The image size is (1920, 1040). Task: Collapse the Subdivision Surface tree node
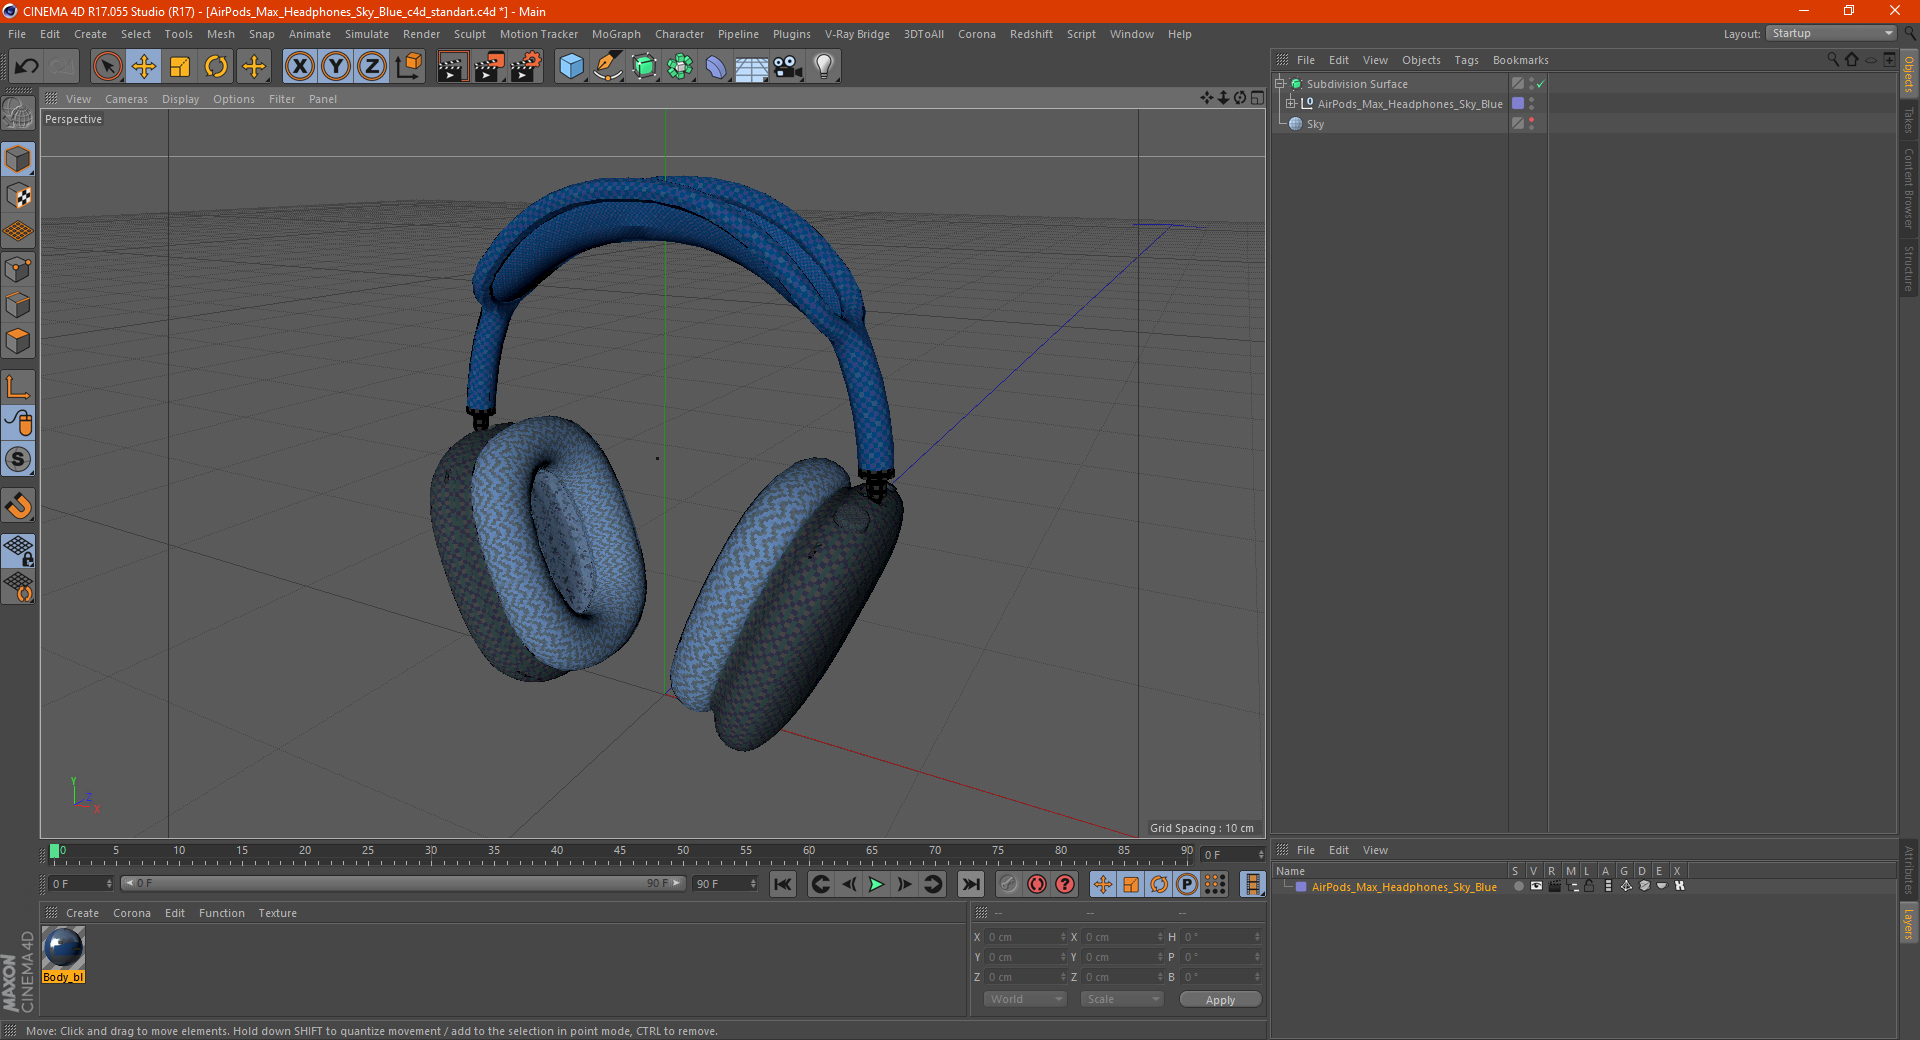point(1279,84)
